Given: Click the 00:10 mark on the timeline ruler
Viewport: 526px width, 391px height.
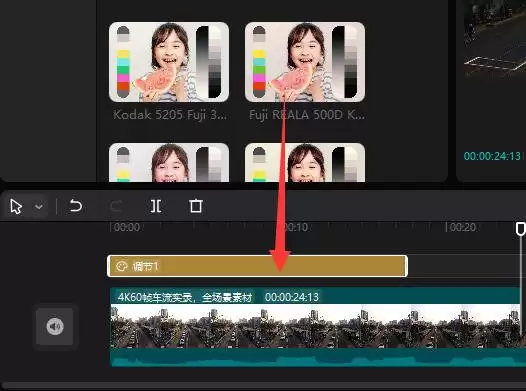Looking at the screenshot, I should pos(296,227).
